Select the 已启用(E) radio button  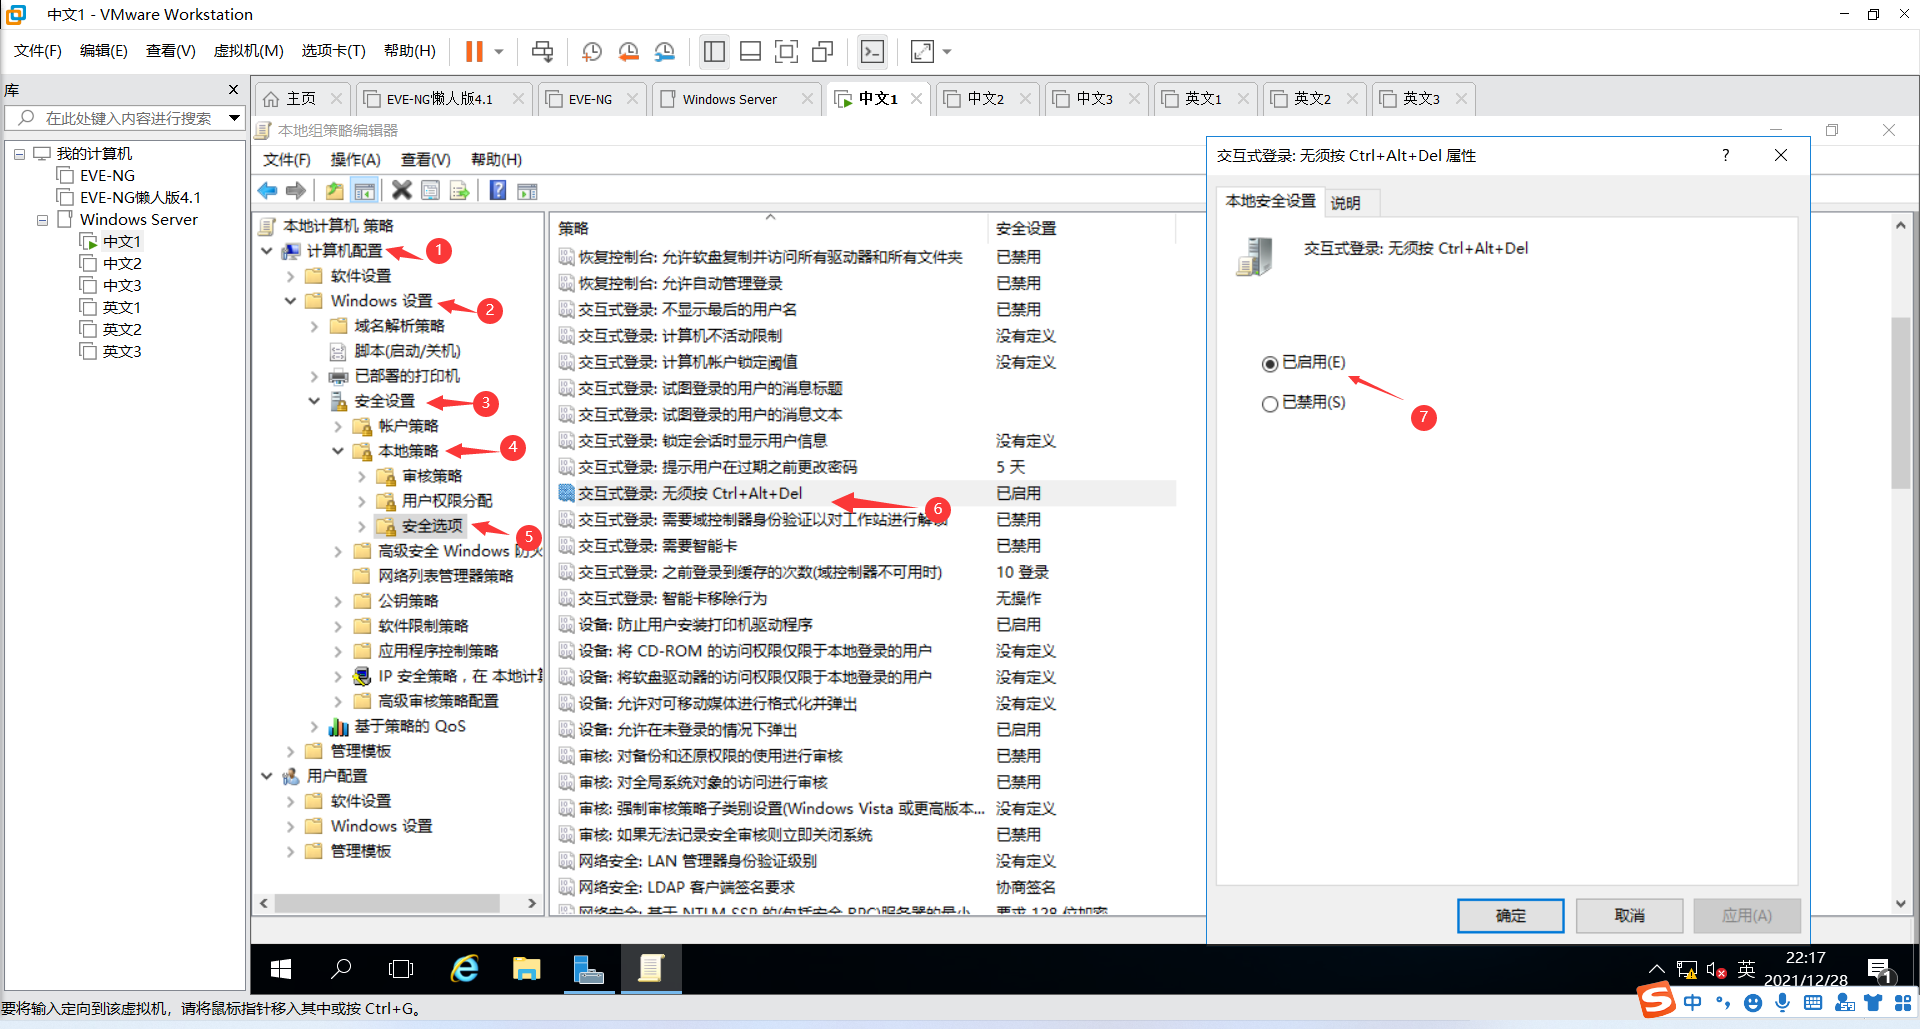pyautogui.click(x=1270, y=363)
